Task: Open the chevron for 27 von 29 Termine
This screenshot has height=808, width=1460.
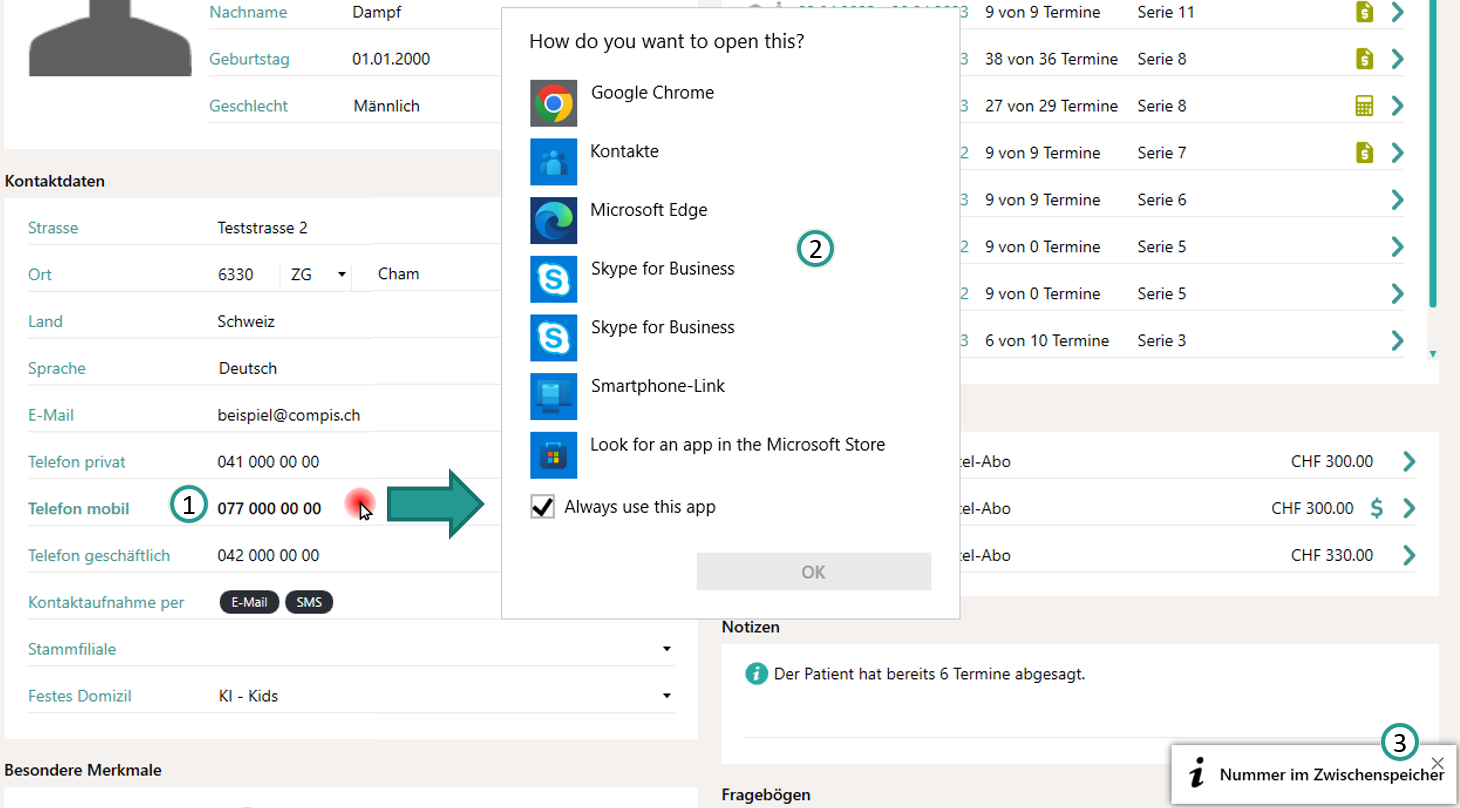Action: point(1398,106)
